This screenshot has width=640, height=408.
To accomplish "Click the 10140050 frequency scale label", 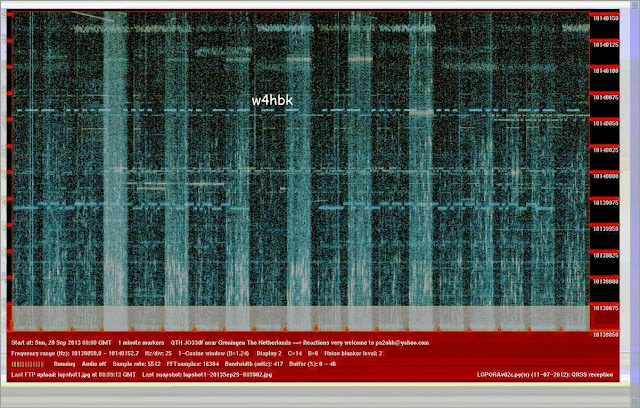I will click(606, 124).
